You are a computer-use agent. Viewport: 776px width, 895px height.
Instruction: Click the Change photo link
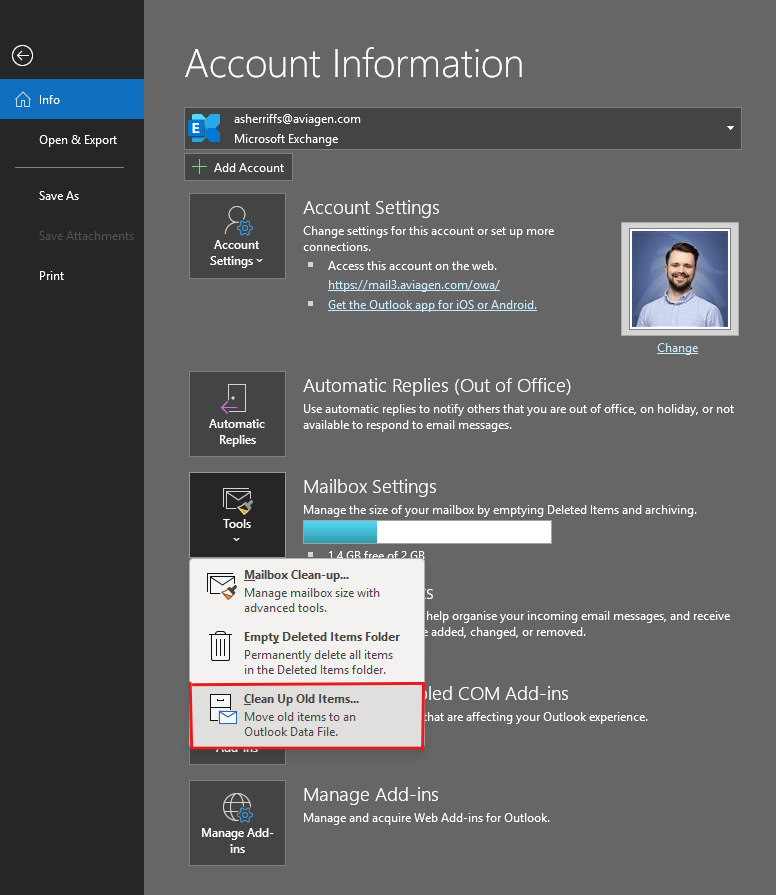coord(677,348)
